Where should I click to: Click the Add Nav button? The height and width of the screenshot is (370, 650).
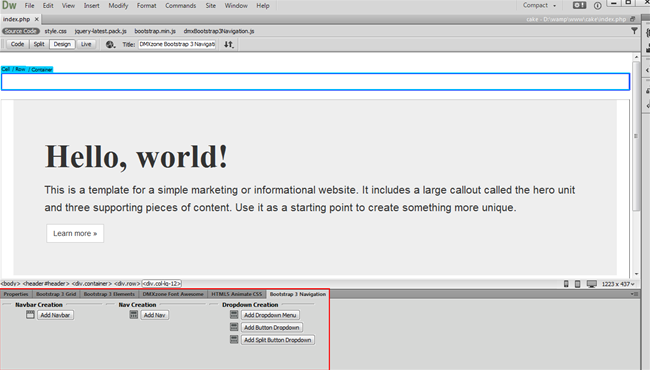[x=154, y=315]
